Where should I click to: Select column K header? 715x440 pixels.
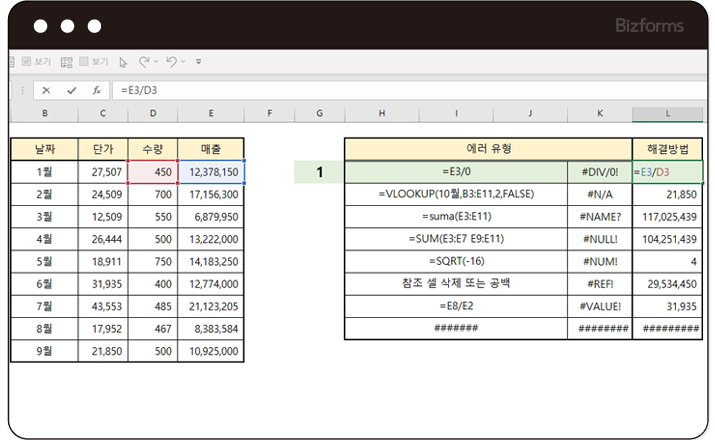click(x=600, y=114)
